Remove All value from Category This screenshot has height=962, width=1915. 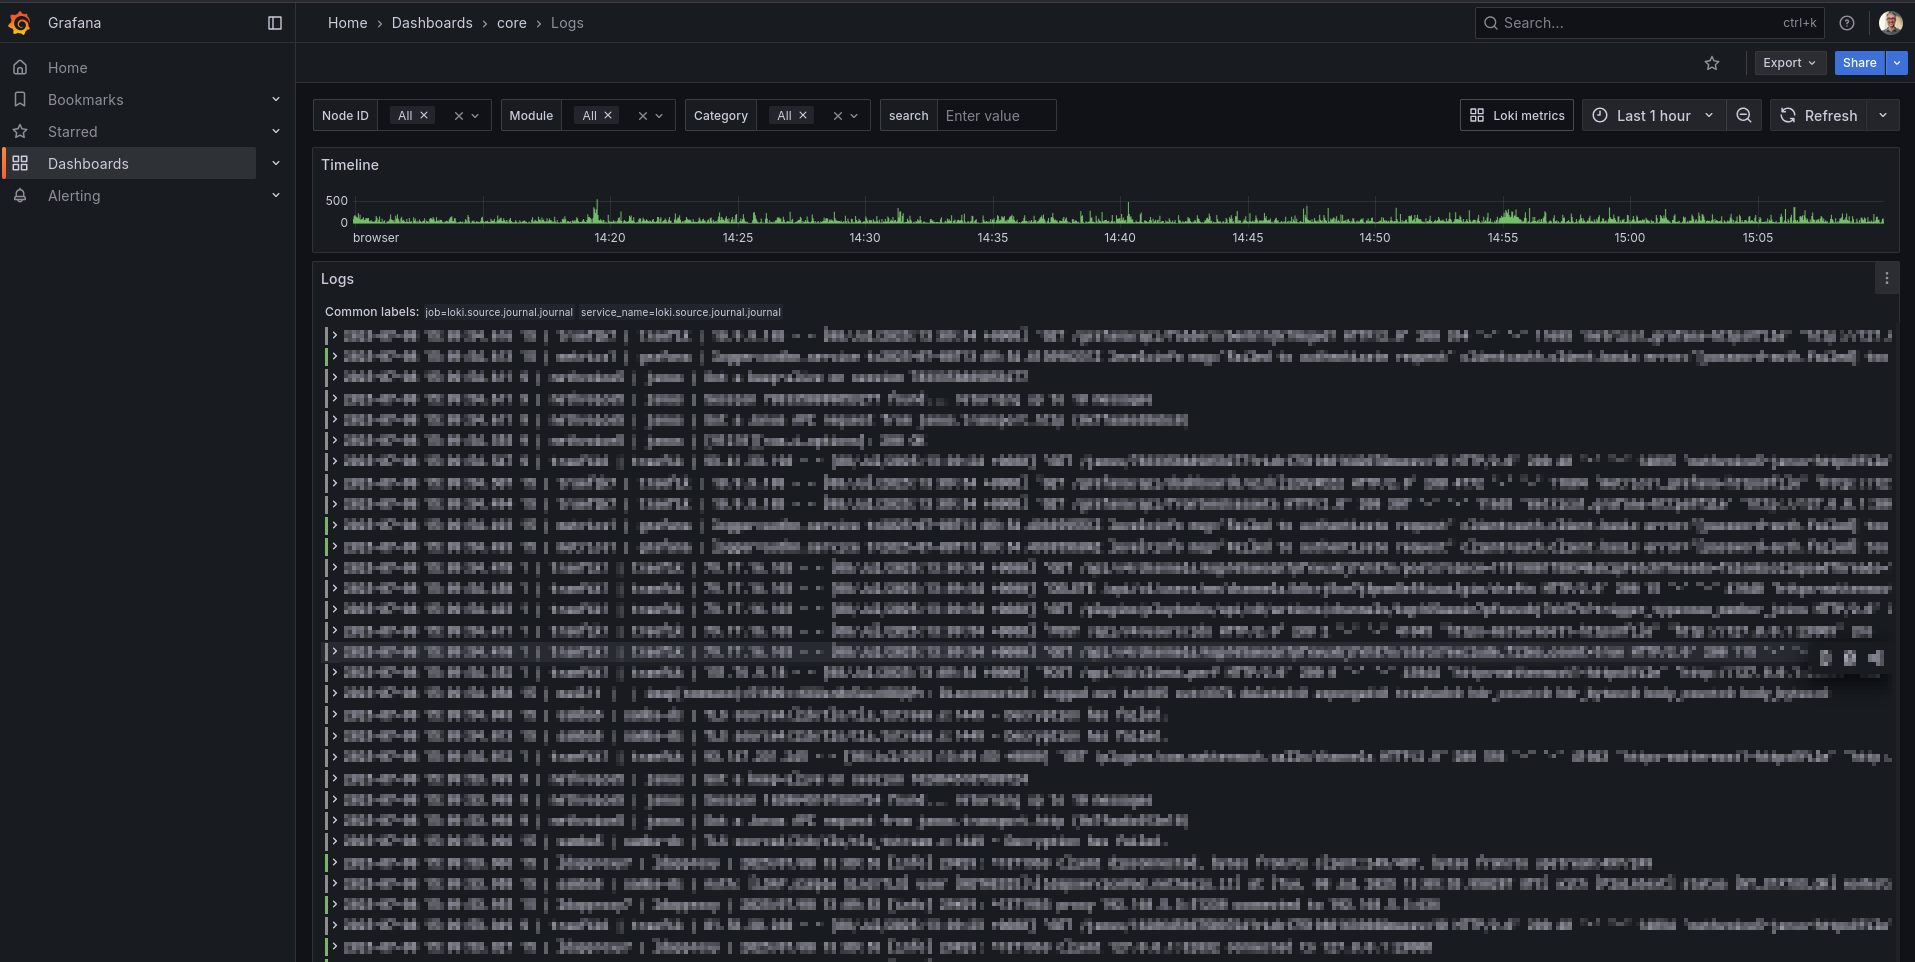803,116
